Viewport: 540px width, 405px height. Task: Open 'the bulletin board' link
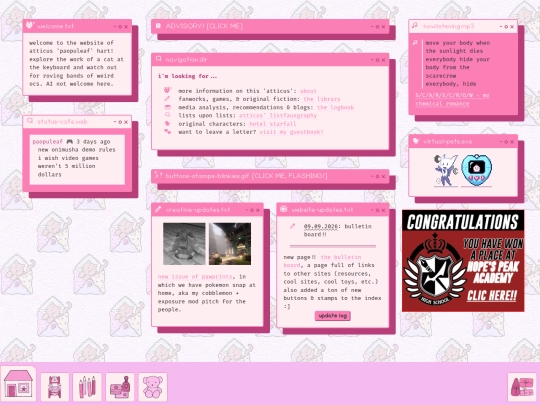click(x=322, y=261)
